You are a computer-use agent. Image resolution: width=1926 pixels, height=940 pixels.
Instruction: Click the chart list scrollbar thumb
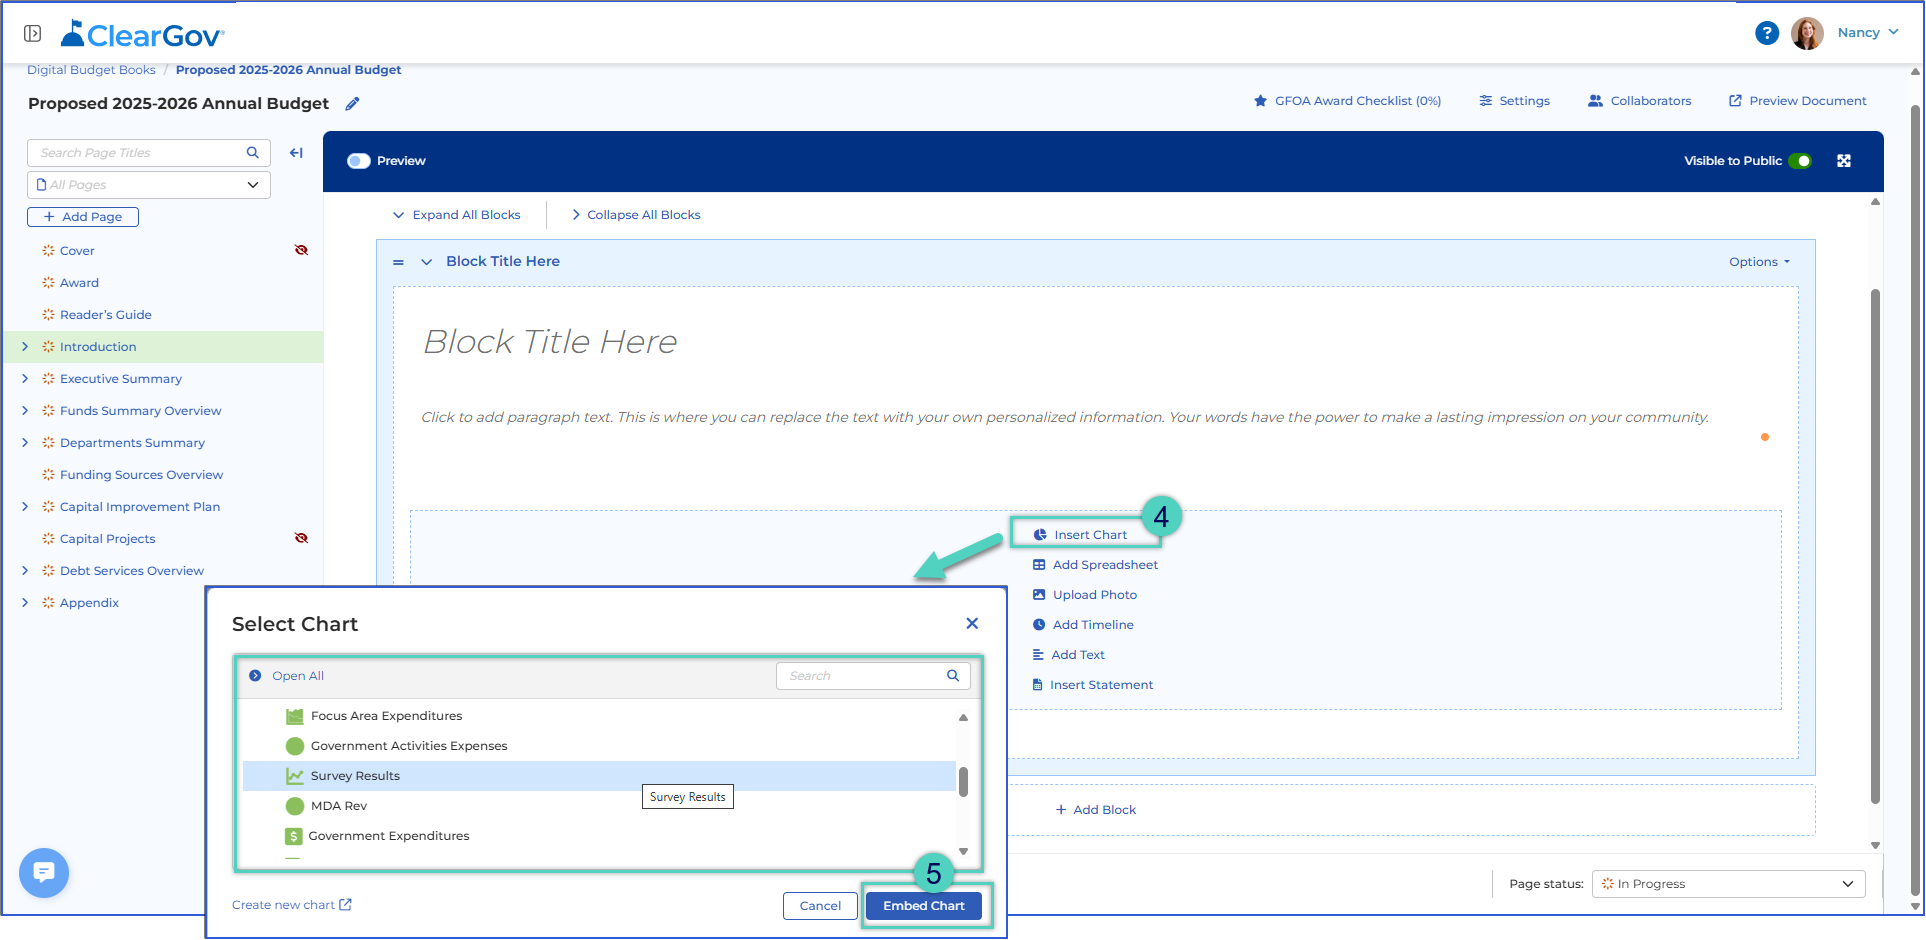[963, 781]
